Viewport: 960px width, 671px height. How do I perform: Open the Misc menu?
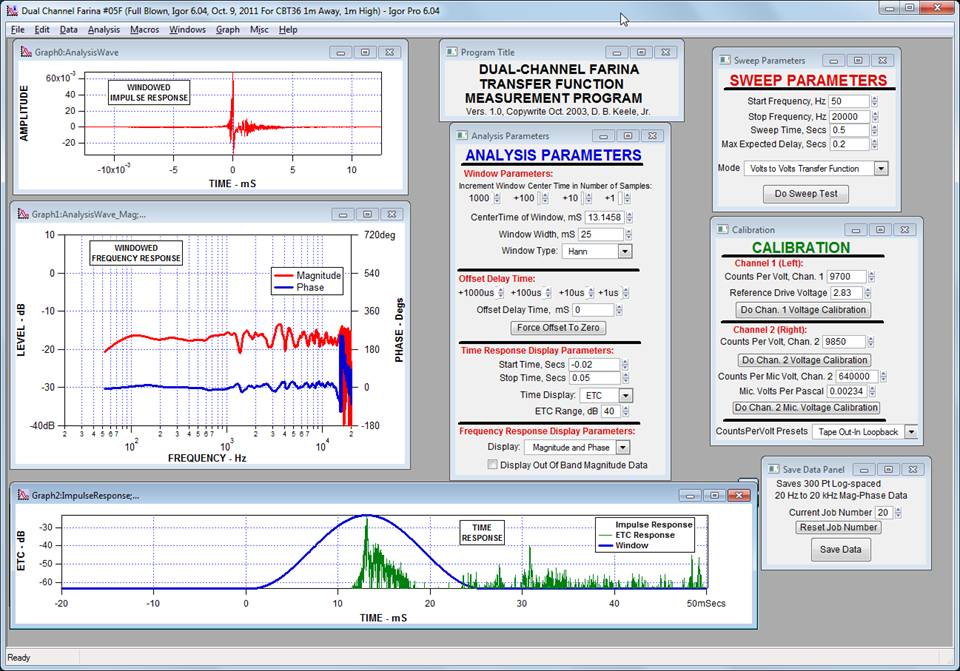tap(259, 29)
